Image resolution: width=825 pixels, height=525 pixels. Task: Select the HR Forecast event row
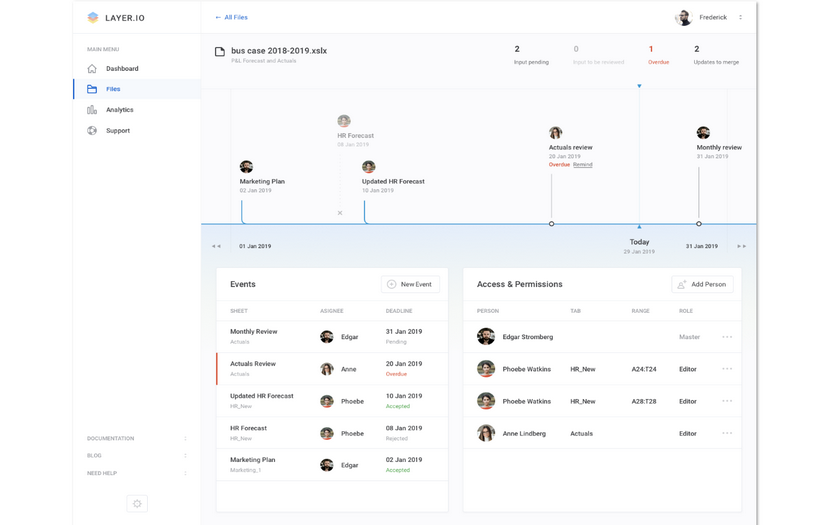[332, 433]
